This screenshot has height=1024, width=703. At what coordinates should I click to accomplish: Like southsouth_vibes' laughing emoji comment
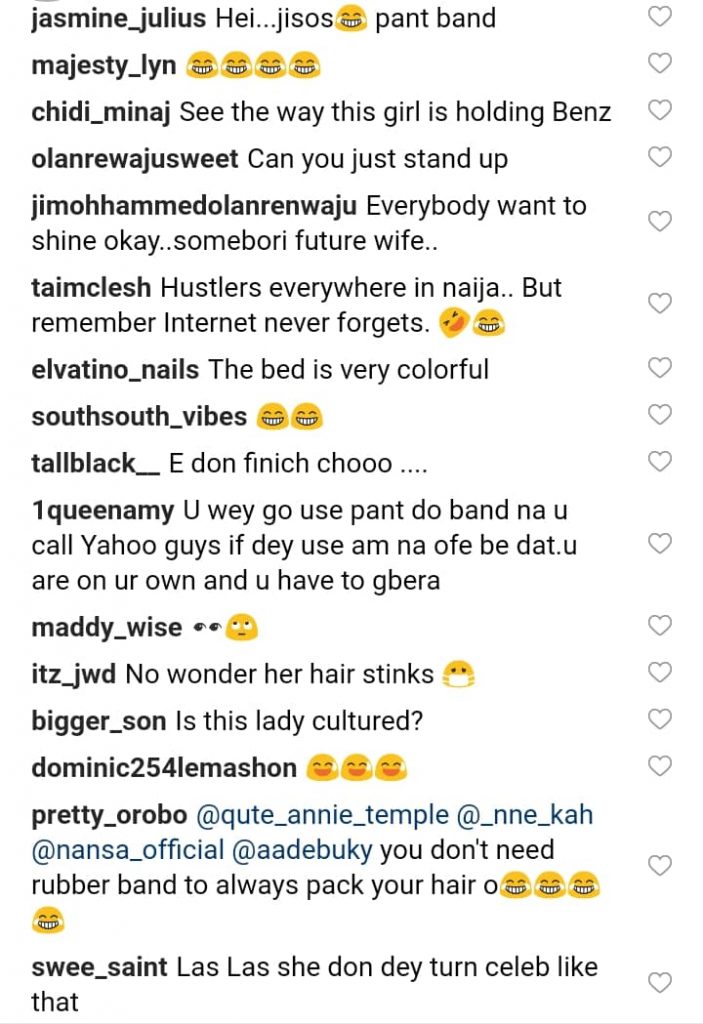(659, 414)
